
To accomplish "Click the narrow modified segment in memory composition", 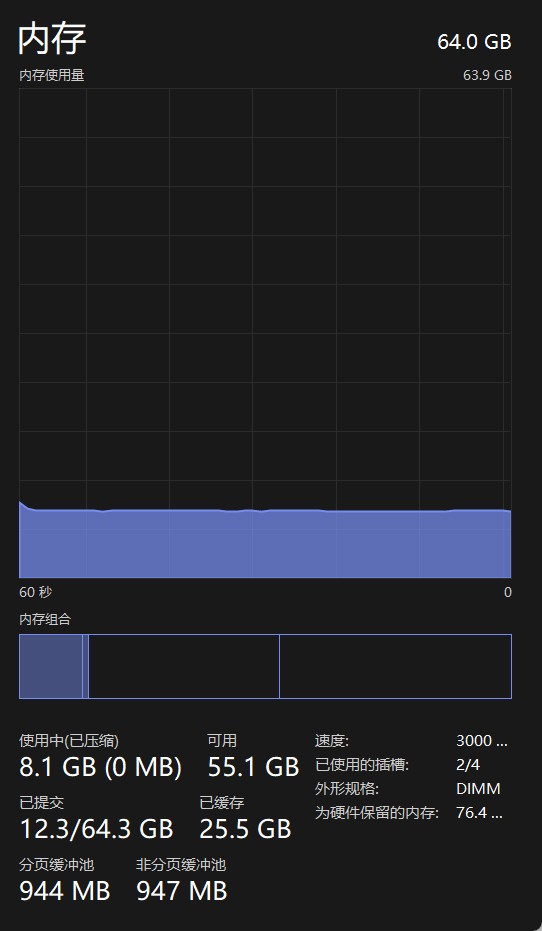I will tap(85, 666).
